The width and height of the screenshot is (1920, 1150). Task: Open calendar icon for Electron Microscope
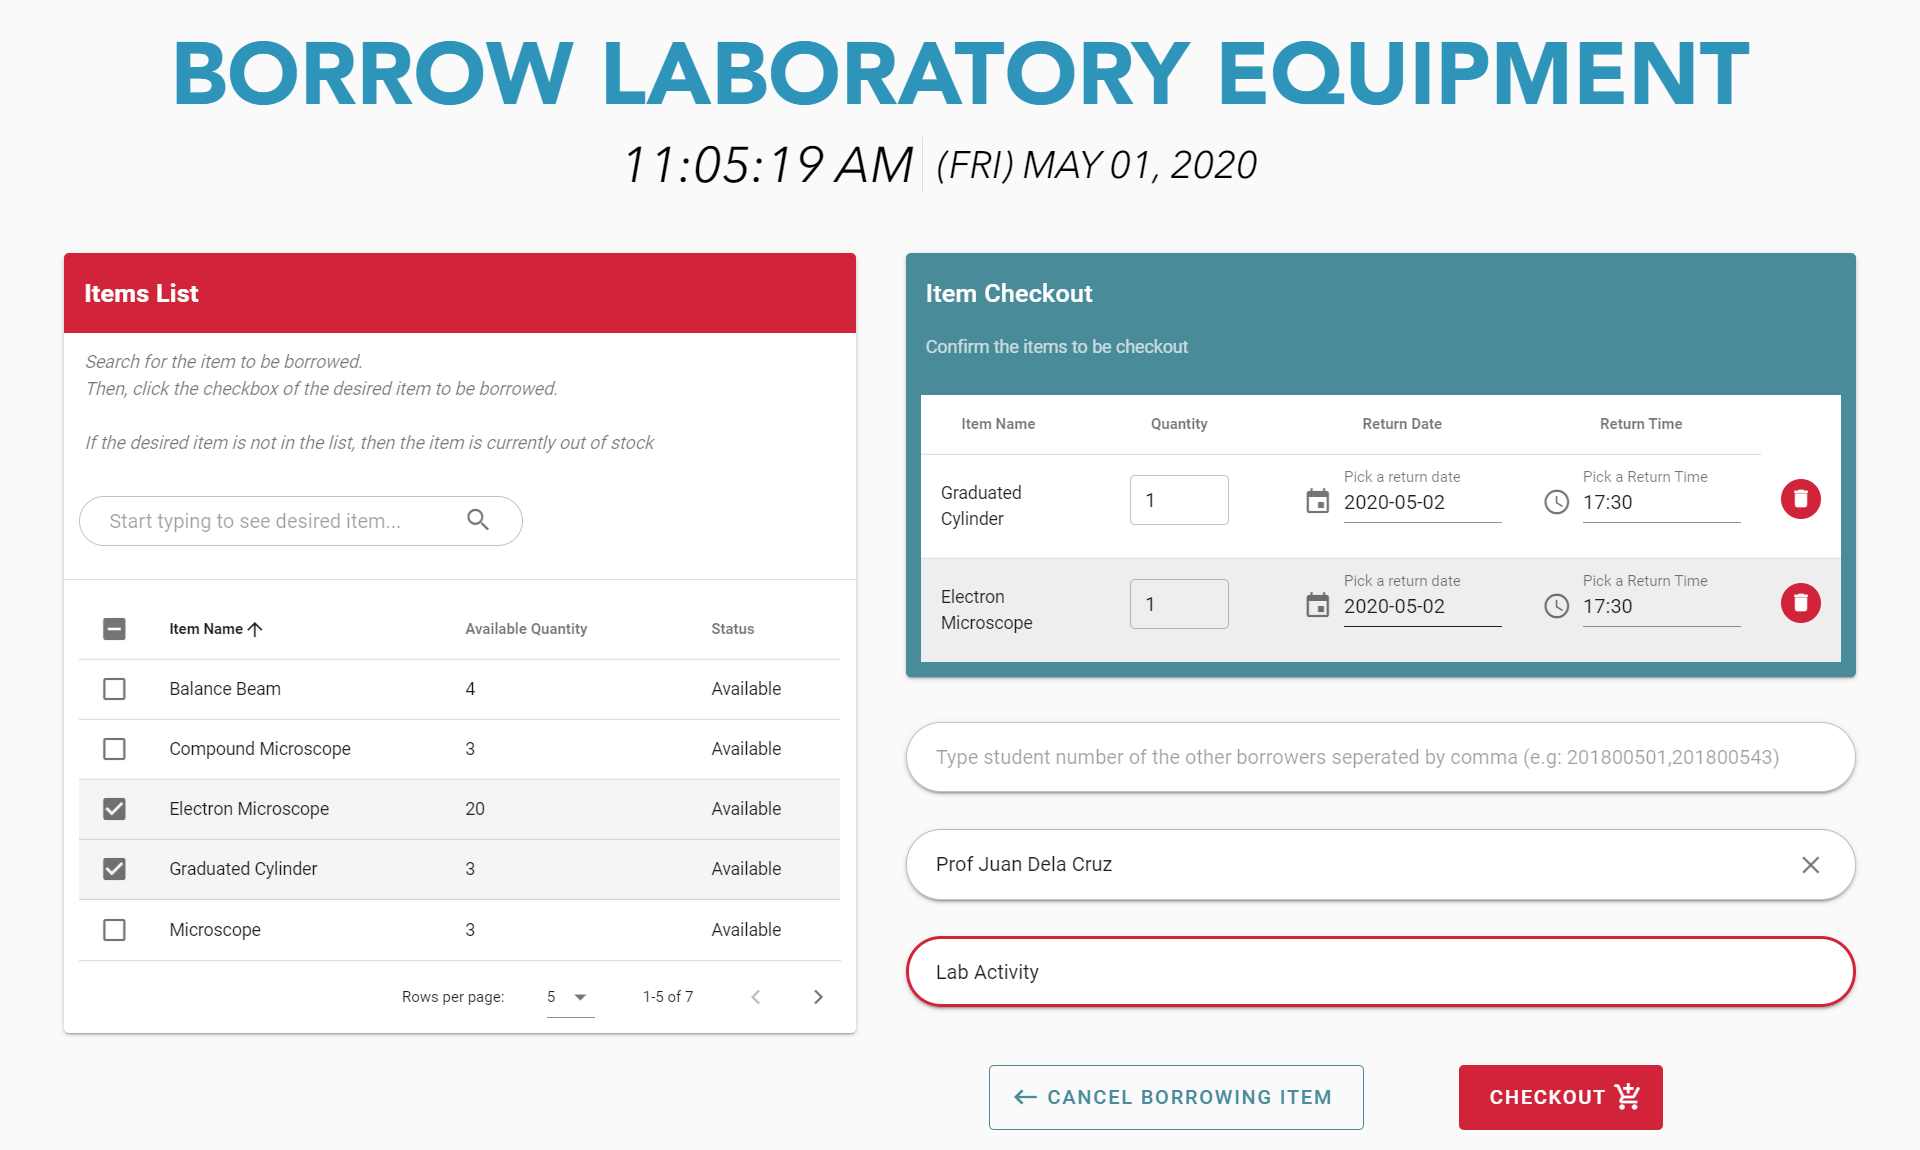[1317, 605]
